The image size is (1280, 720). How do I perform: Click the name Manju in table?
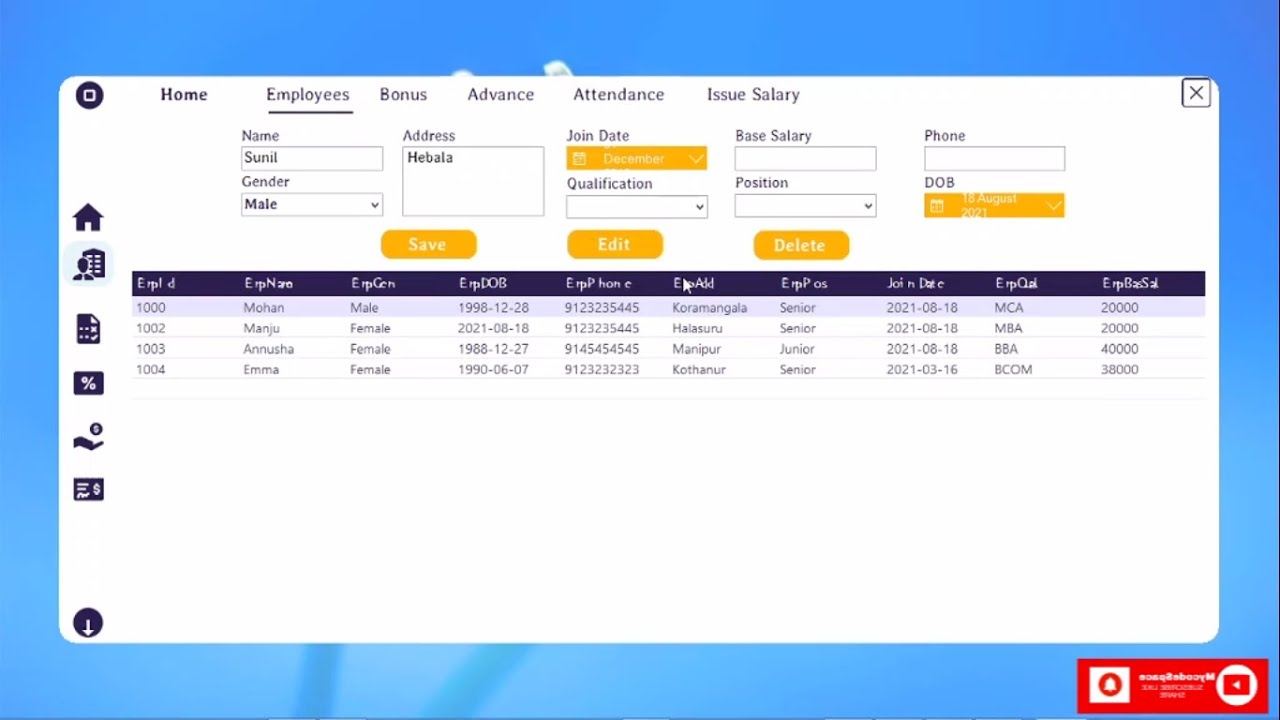(262, 328)
